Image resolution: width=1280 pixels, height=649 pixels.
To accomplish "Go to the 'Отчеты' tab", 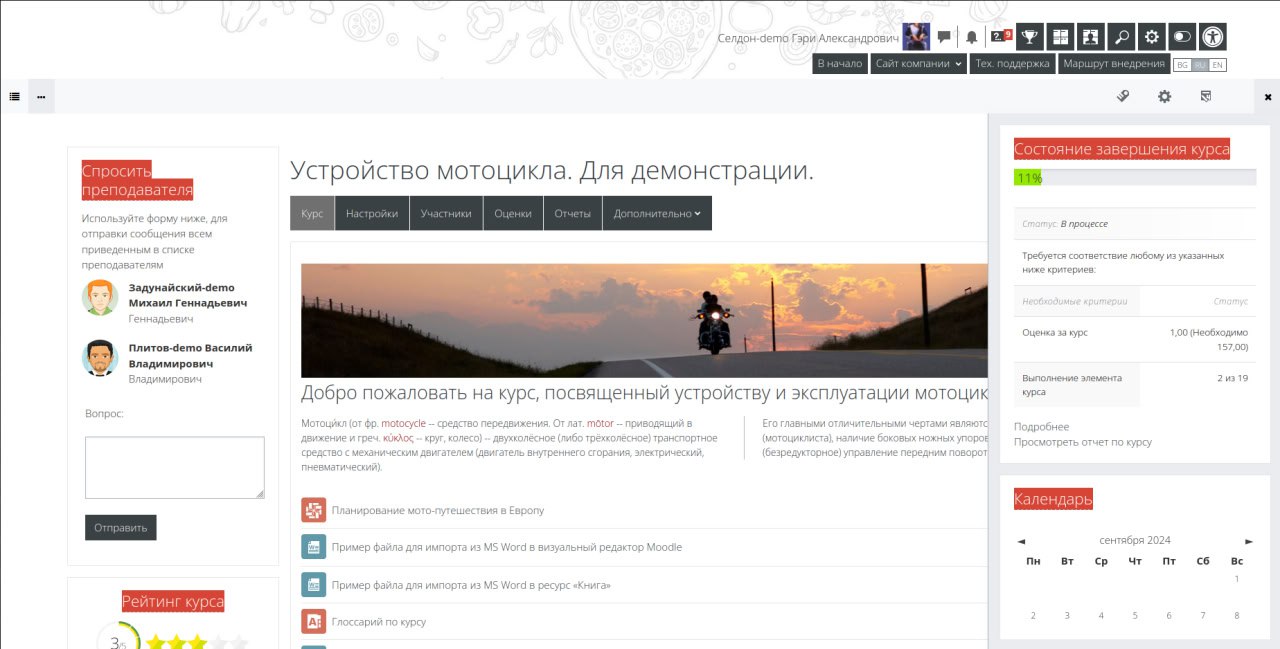I will coord(573,213).
